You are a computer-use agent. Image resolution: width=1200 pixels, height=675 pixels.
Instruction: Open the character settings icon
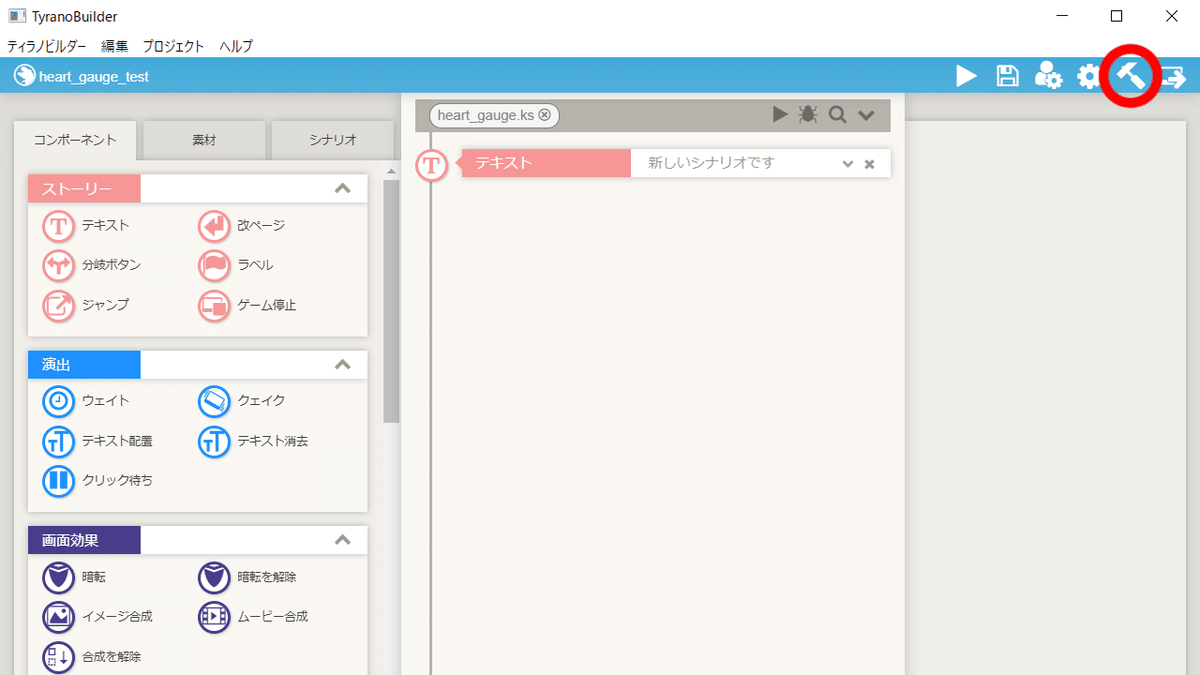point(1048,76)
